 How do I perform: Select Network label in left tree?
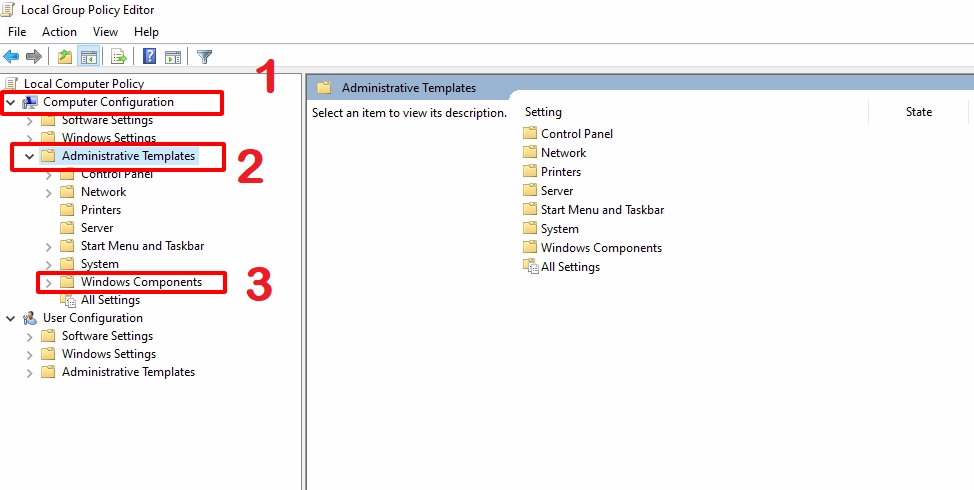pyautogui.click(x=103, y=192)
